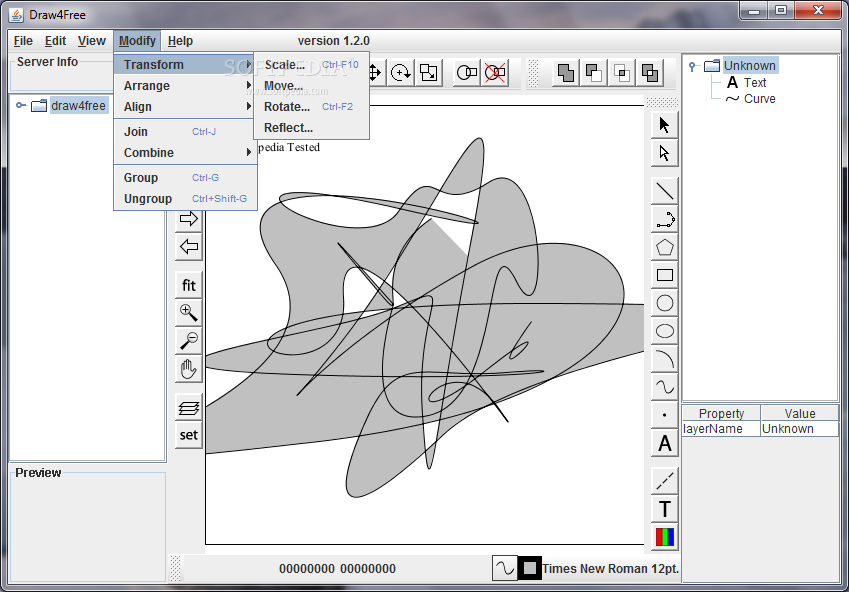The height and width of the screenshot is (592, 849).
Task: Click the send backward one step icon
Action: (622, 73)
